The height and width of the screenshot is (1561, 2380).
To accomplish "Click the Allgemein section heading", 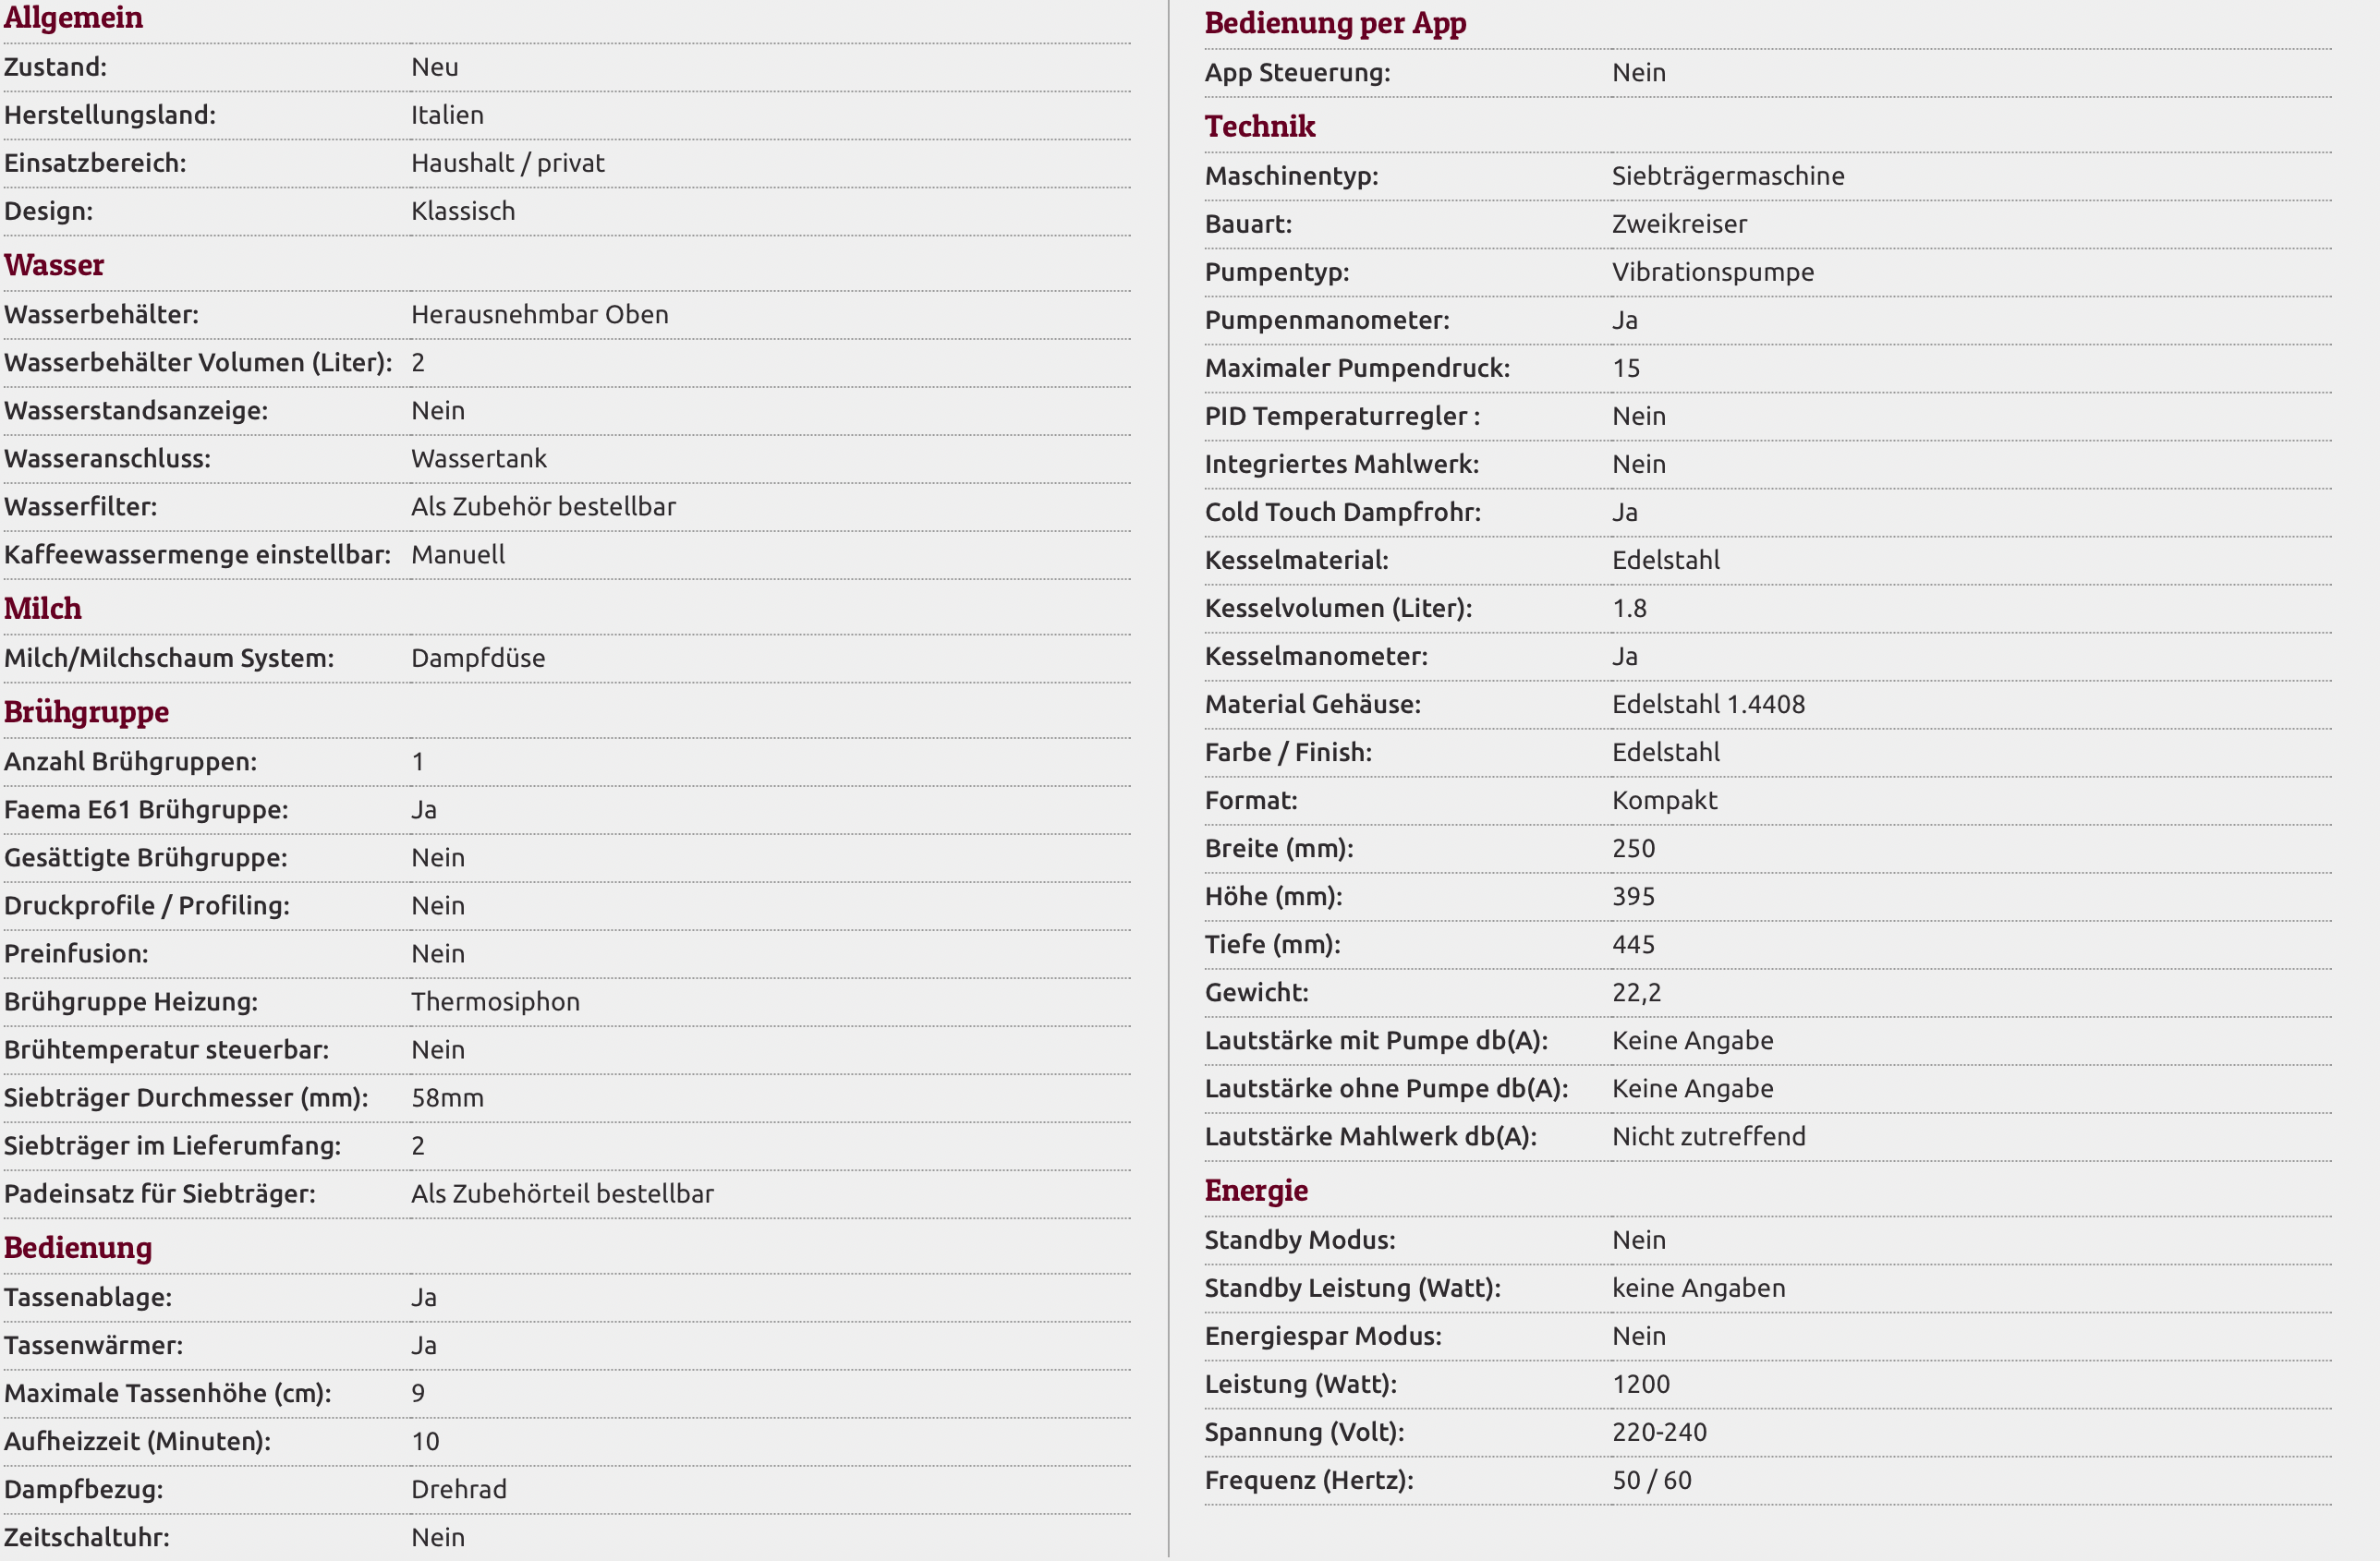I will (73, 17).
